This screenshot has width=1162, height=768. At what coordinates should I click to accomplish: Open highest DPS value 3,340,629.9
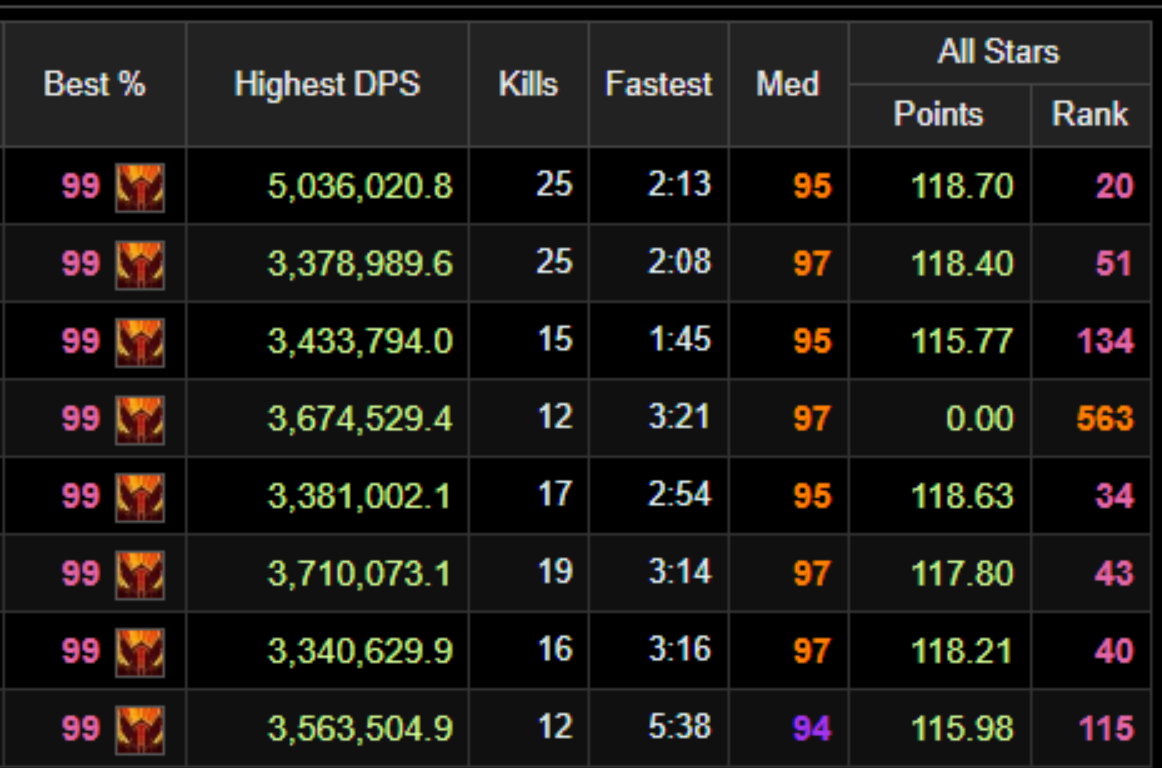pyautogui.click(x=359, y=651)
